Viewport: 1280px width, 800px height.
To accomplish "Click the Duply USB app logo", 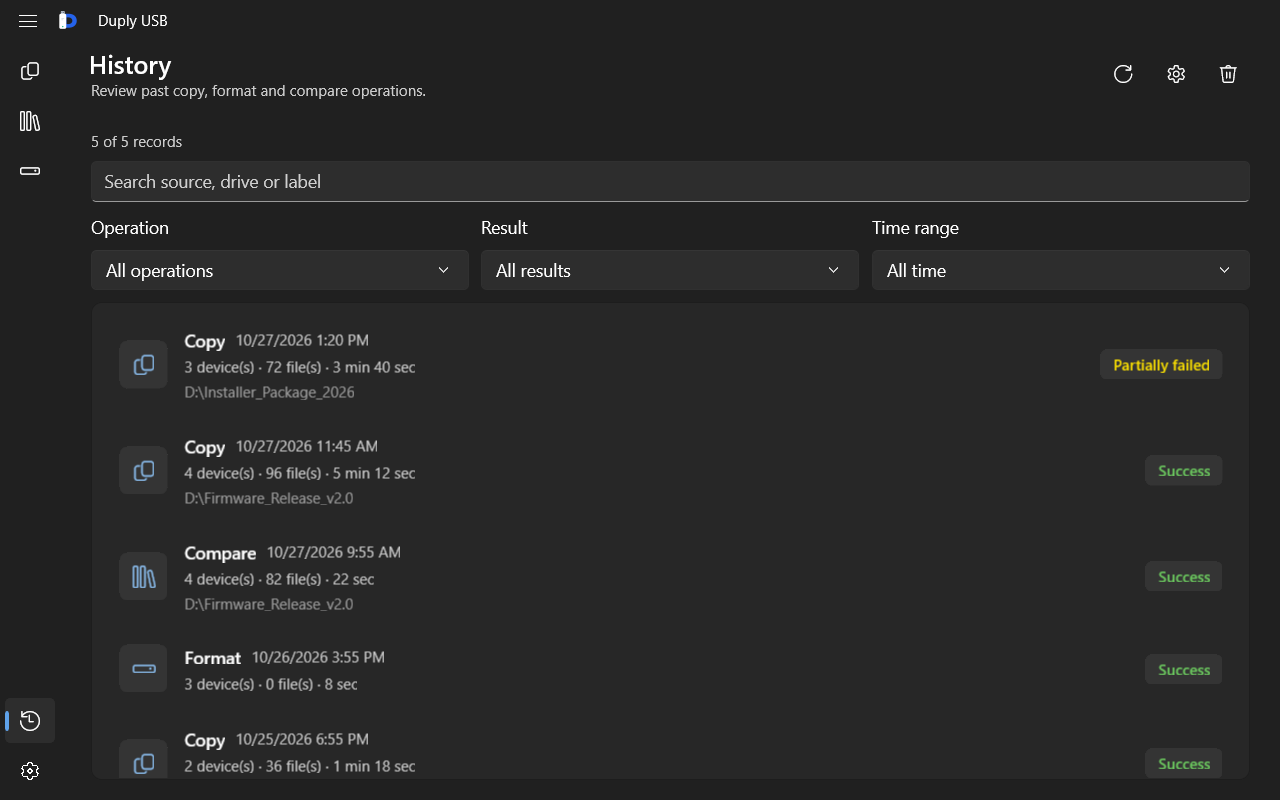I will click(68, 21).
